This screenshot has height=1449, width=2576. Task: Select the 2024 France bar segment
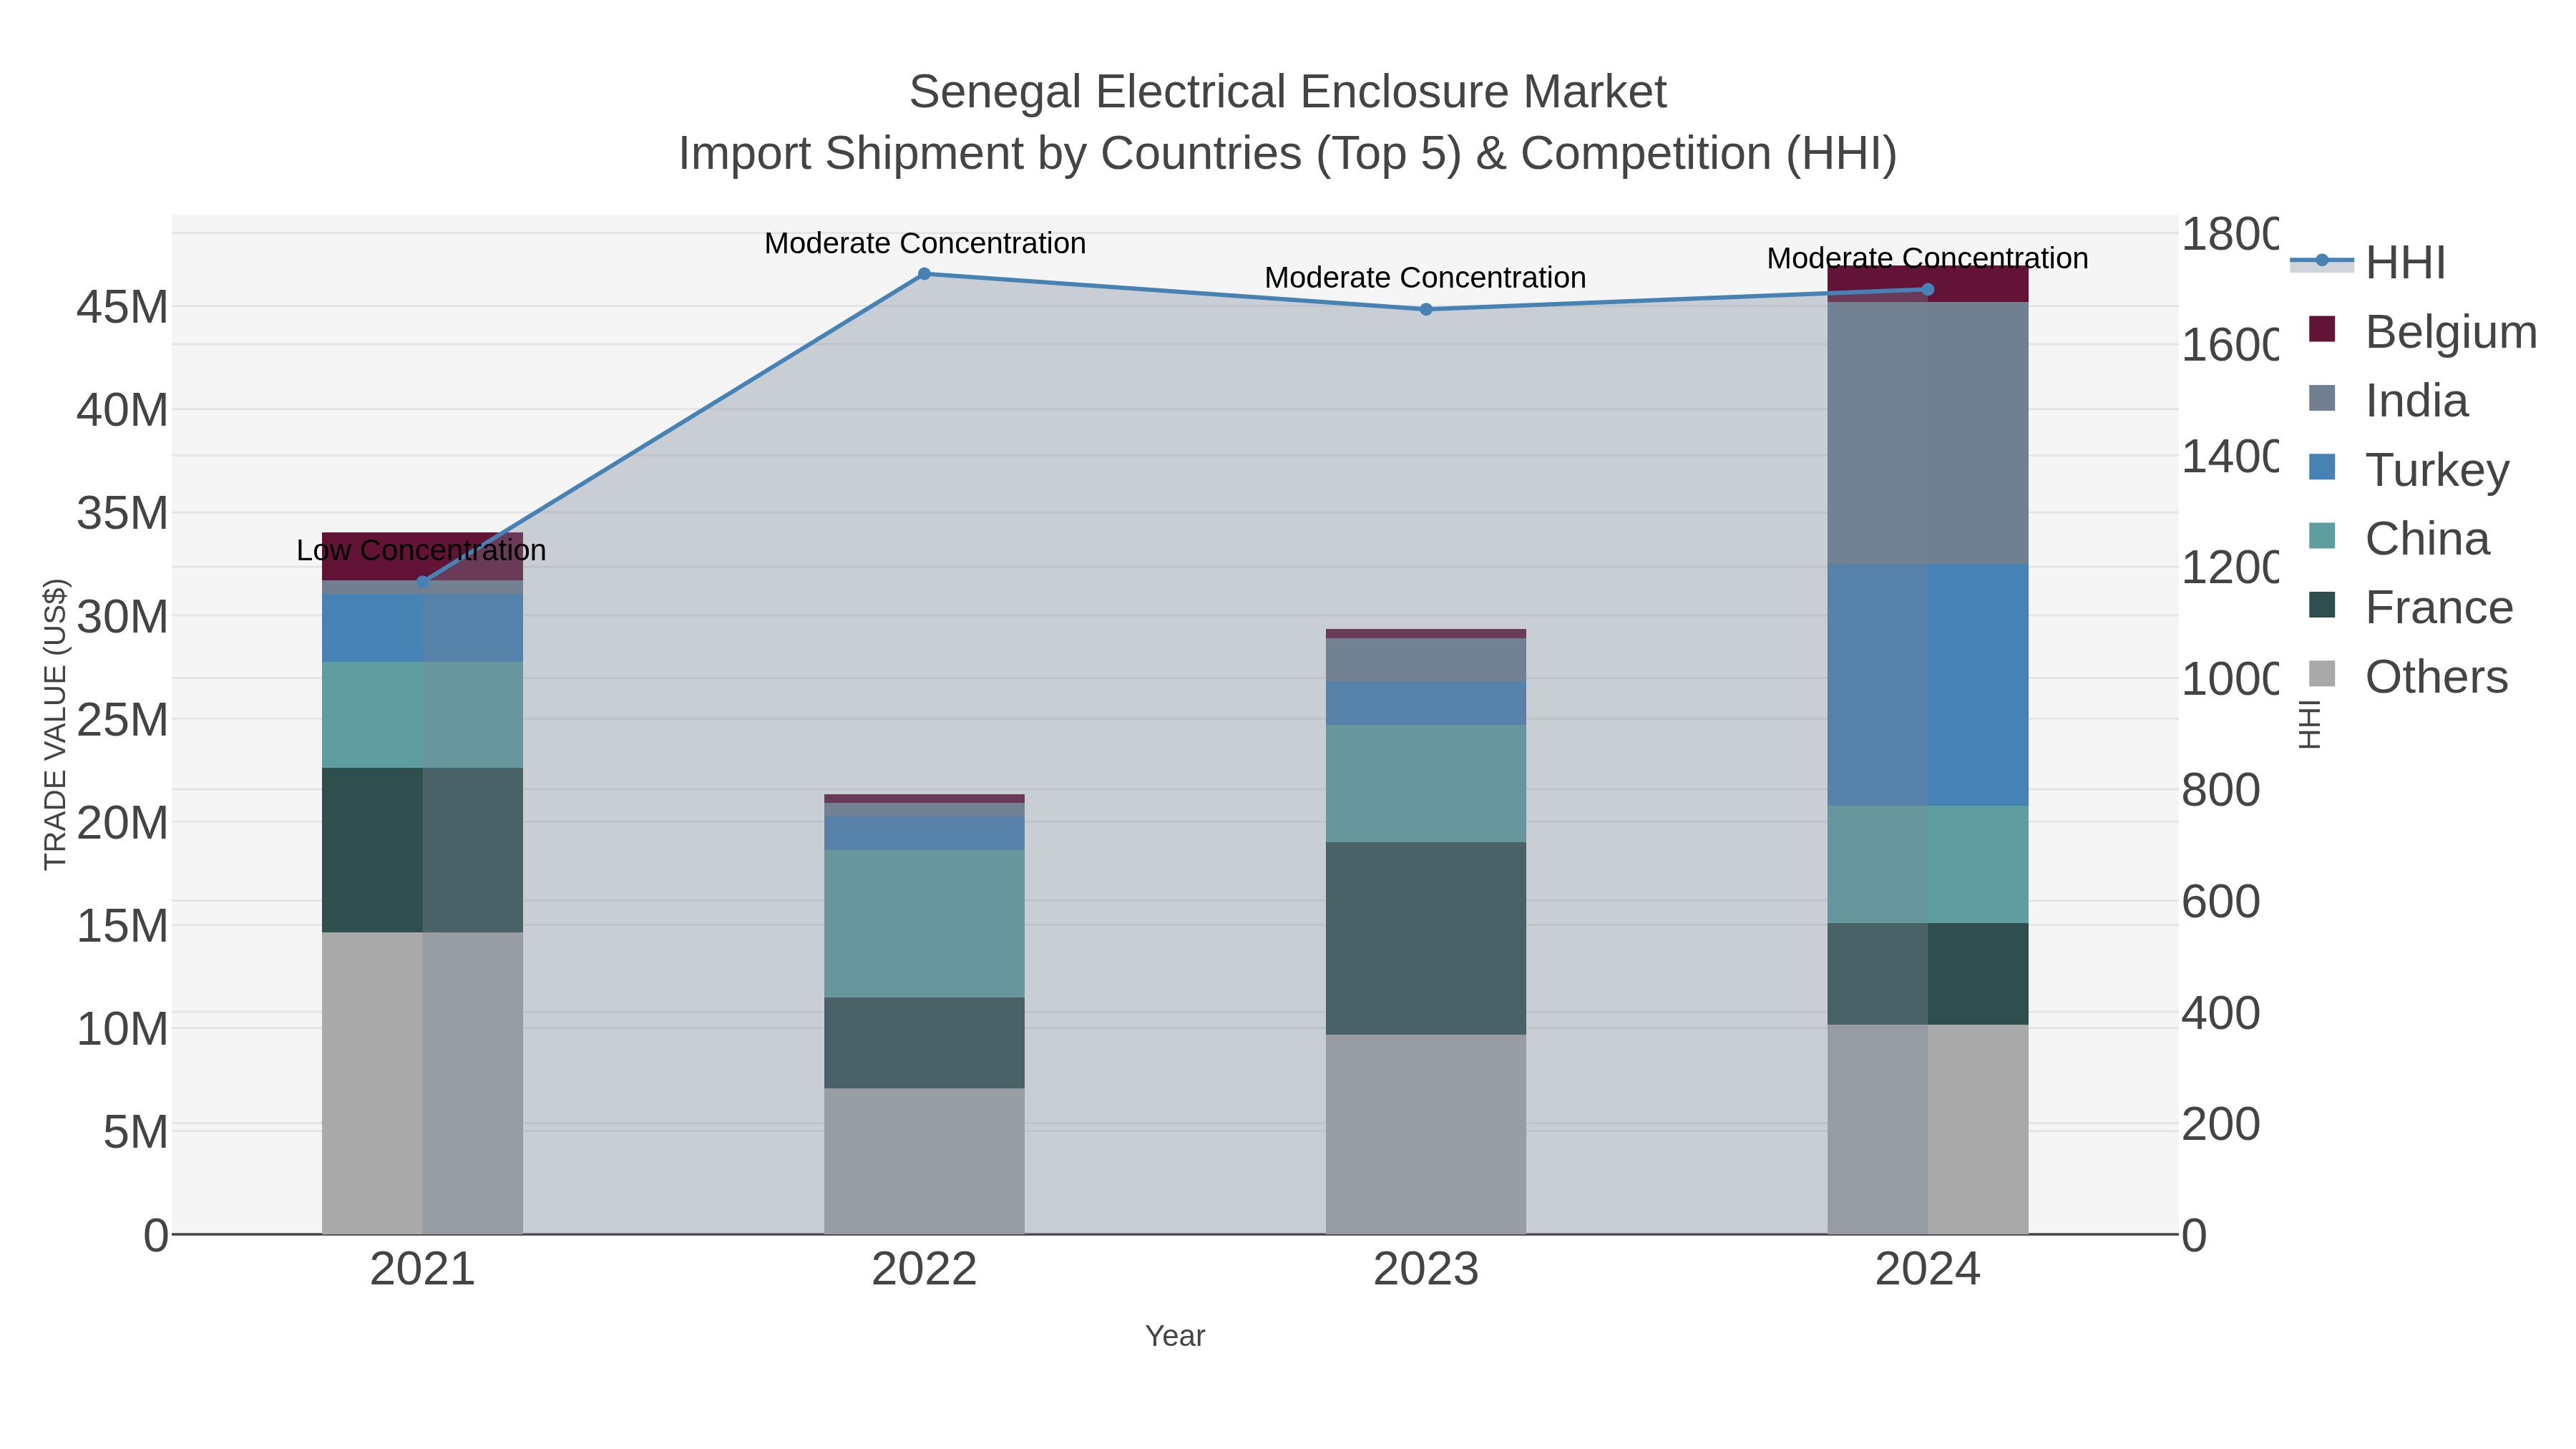coord(1928,974)
